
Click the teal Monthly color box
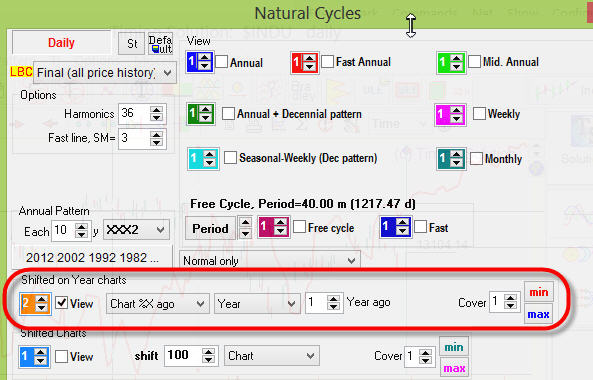[x=443, y=159]
